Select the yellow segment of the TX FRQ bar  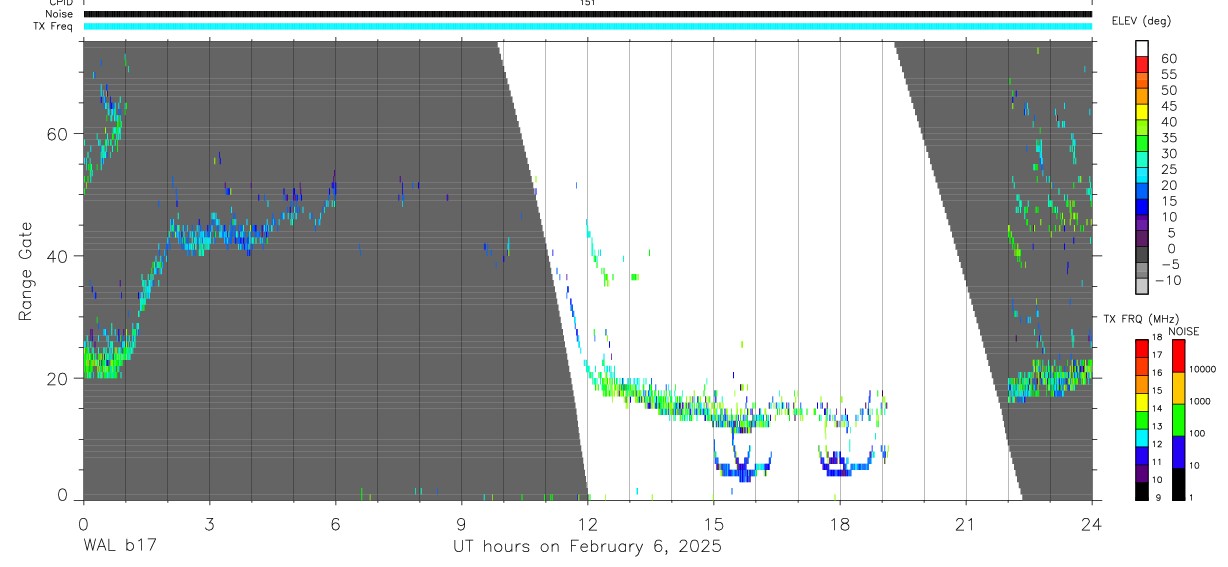tap(1141, 401)
